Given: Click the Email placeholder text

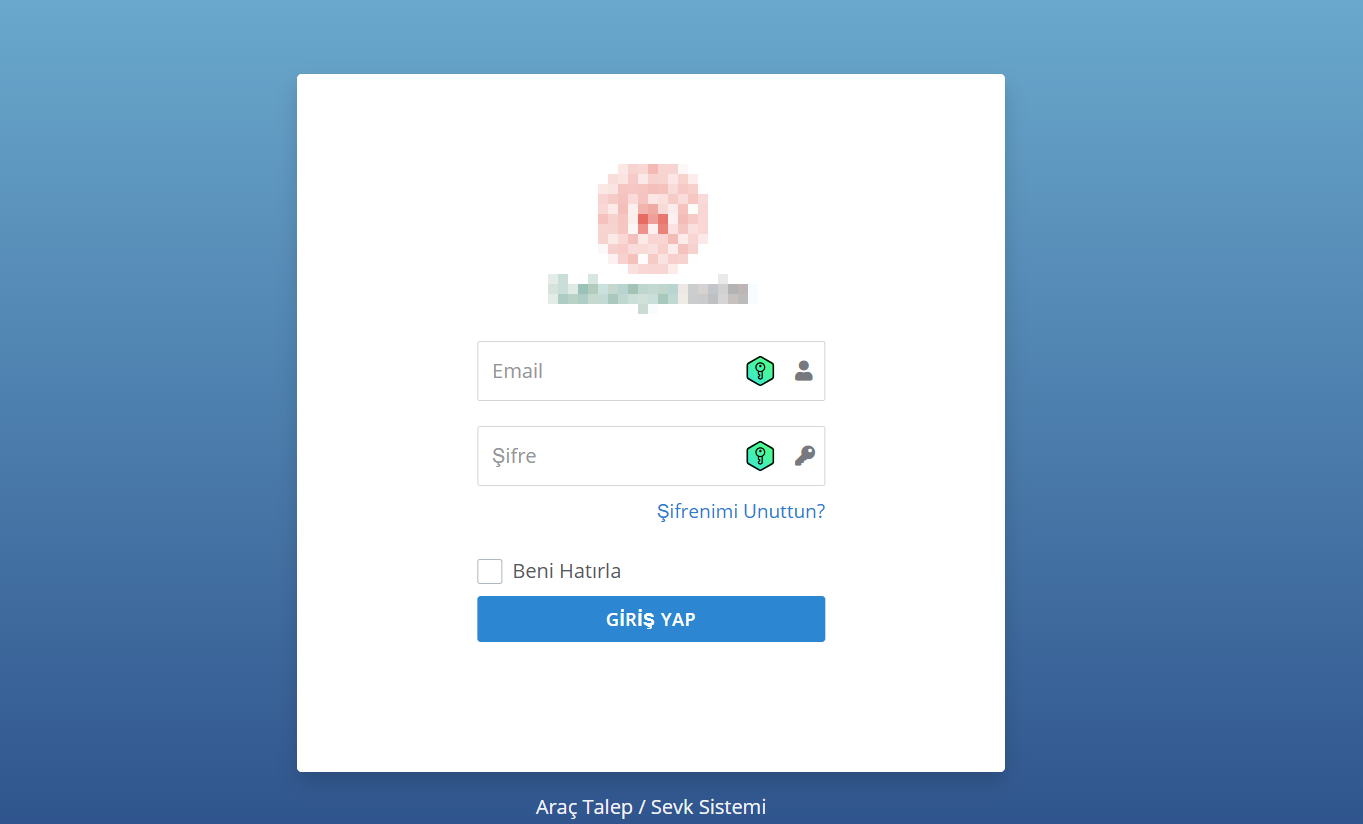Looking at the screenshot, I should tap(518, 371).
